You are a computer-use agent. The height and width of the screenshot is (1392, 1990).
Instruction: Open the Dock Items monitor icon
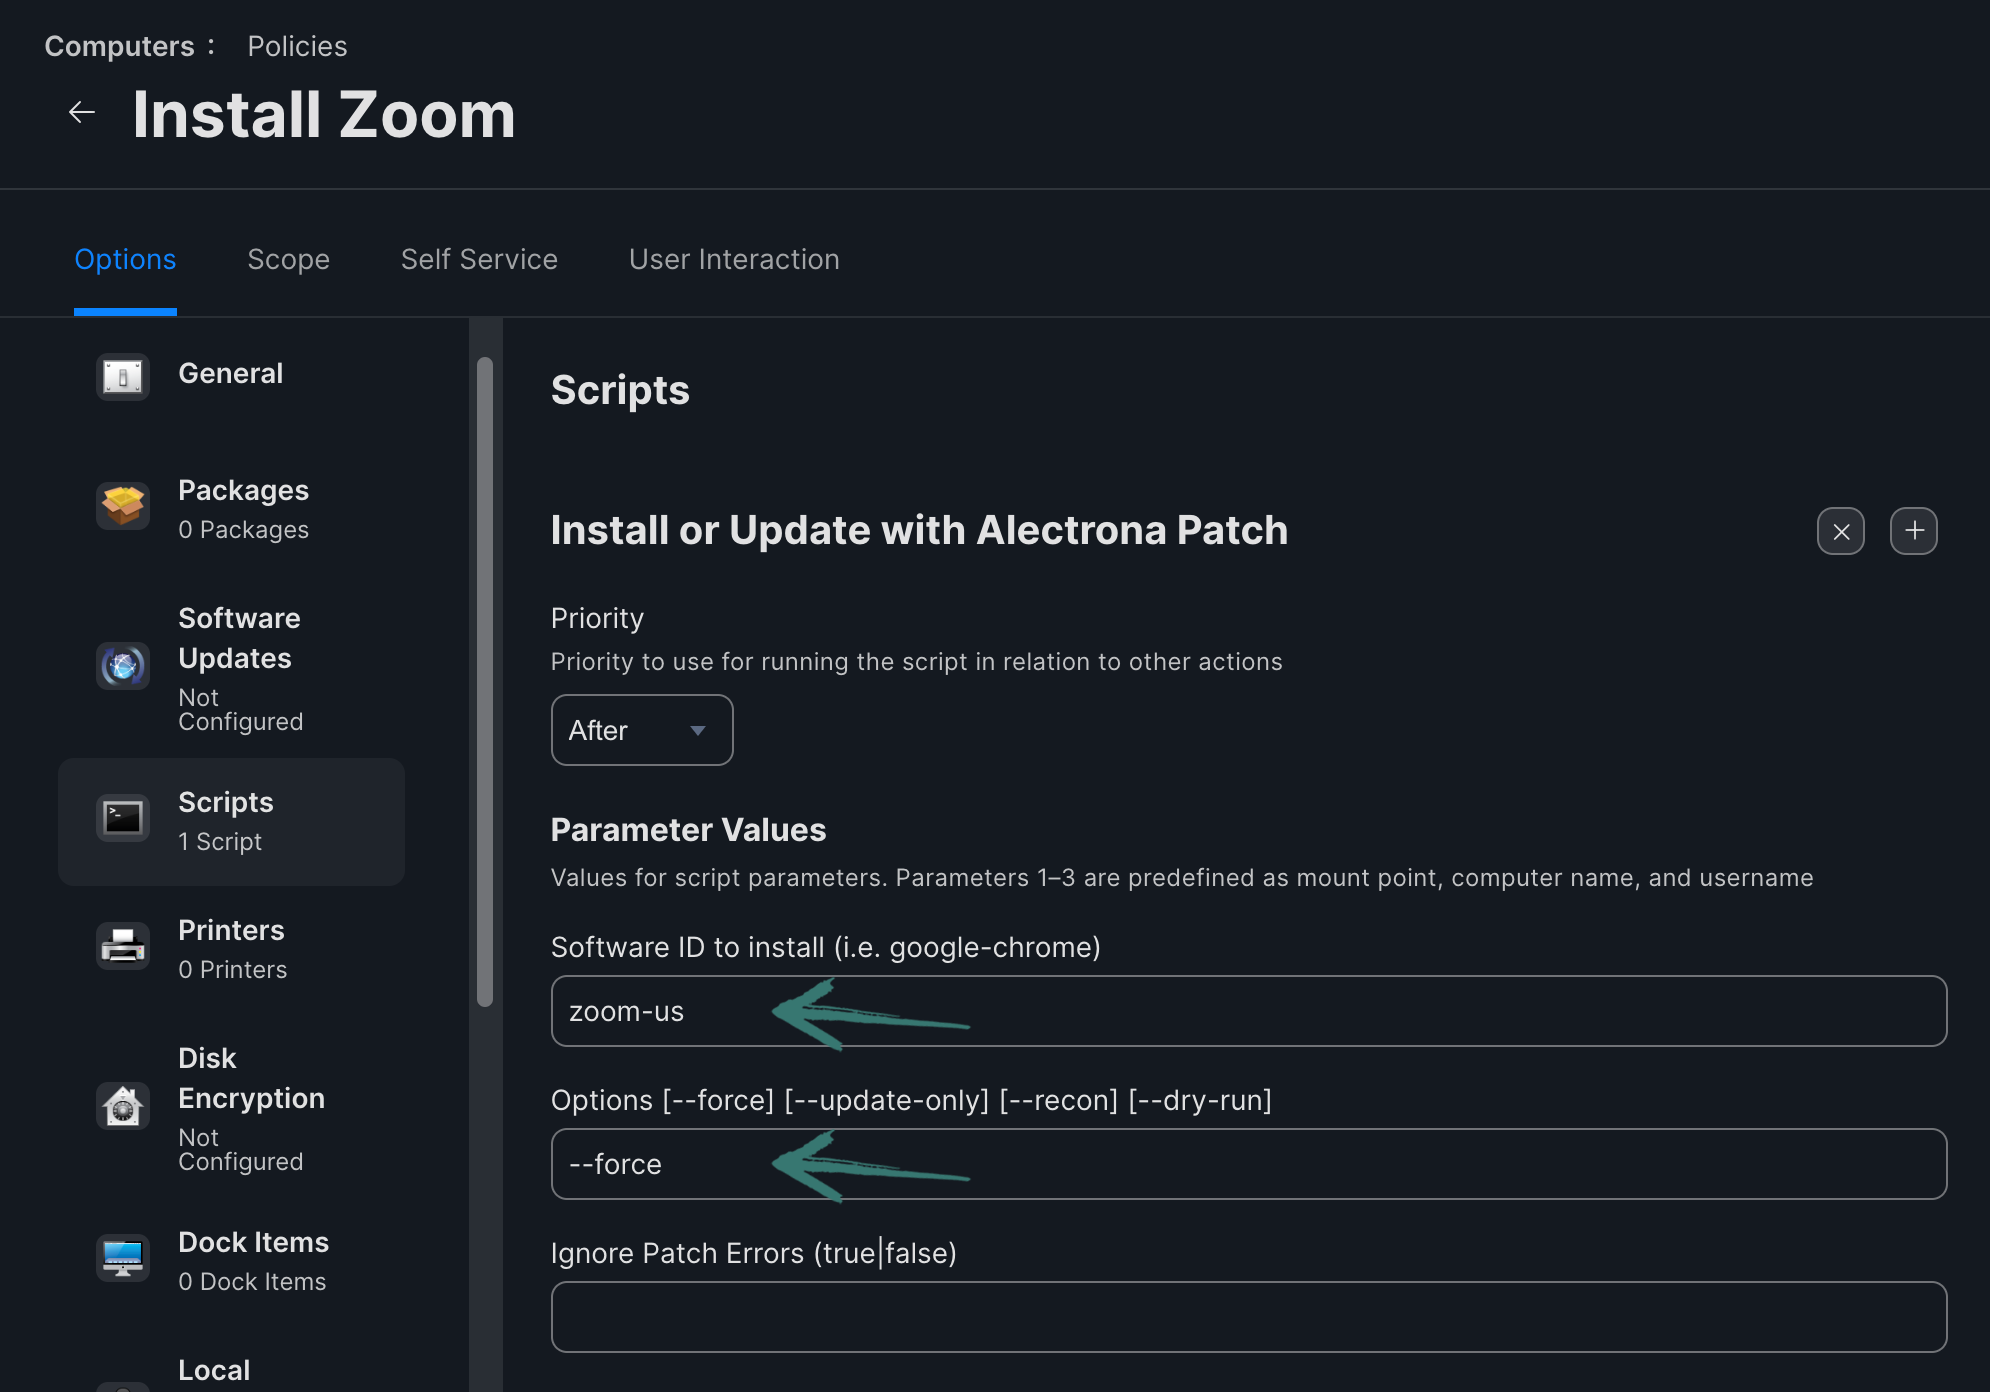[x=123, y=1258]
